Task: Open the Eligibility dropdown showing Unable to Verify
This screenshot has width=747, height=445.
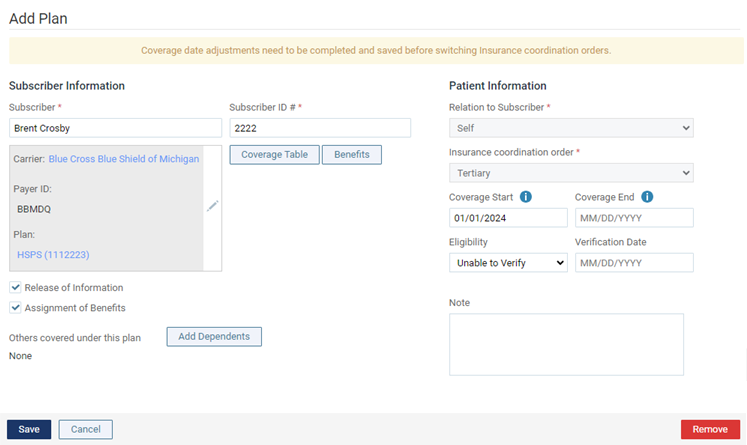Action: 508,263
